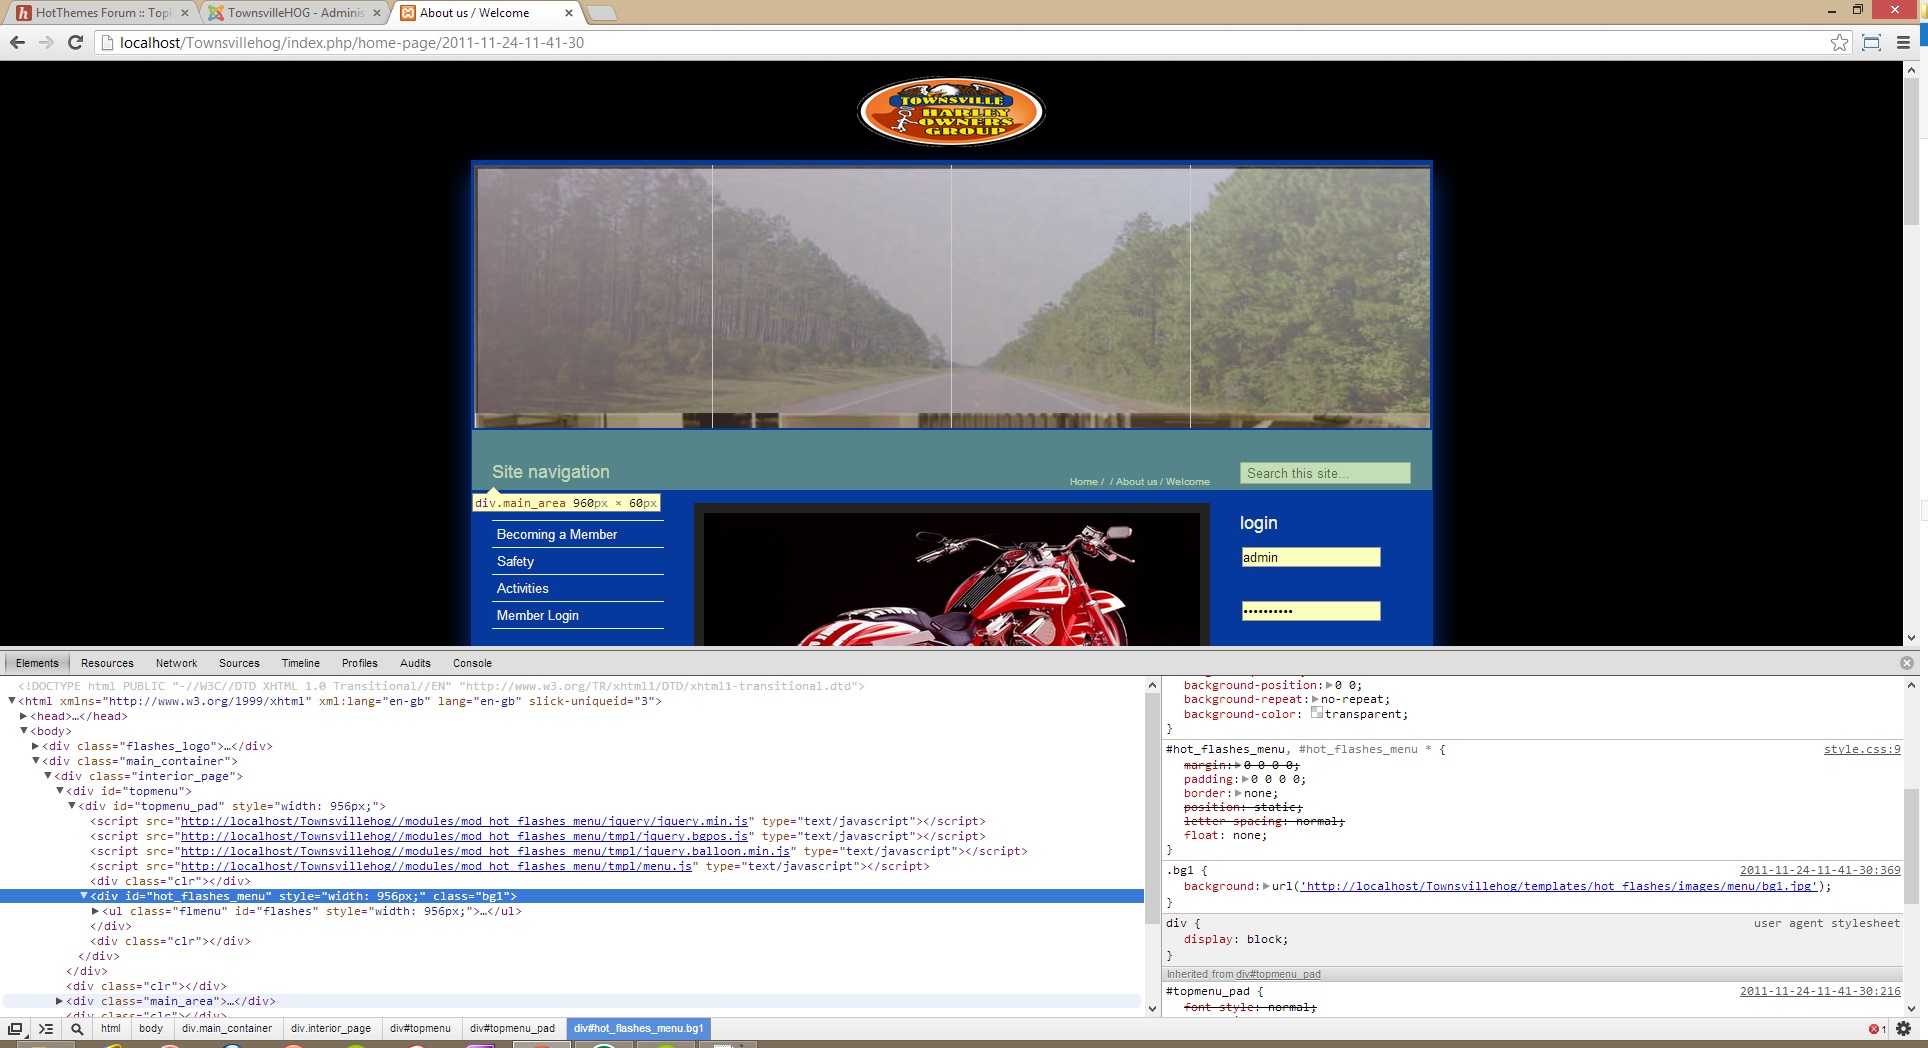Viewport: 1928px width, 1048px height.
Task: Open the screen capture extension icon
Action: [x=1871, y=42]
